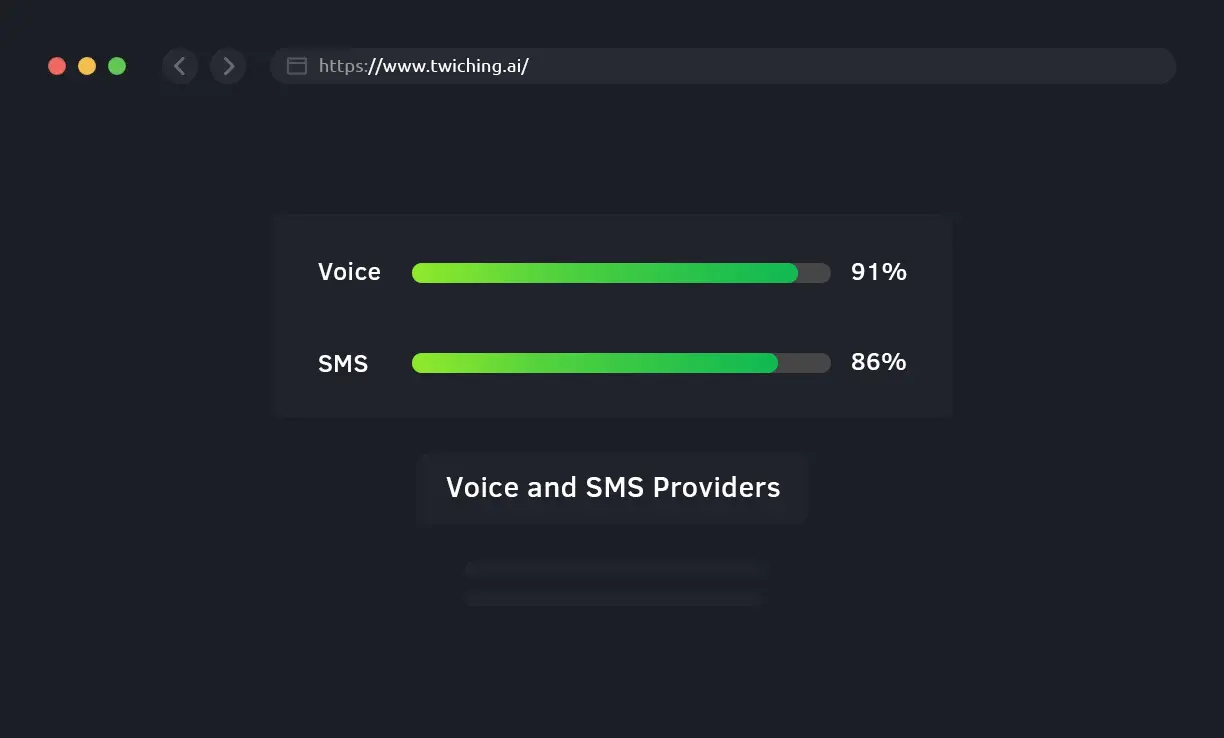
Task: Click the page icon in address bar
Action: coord(297,66)
